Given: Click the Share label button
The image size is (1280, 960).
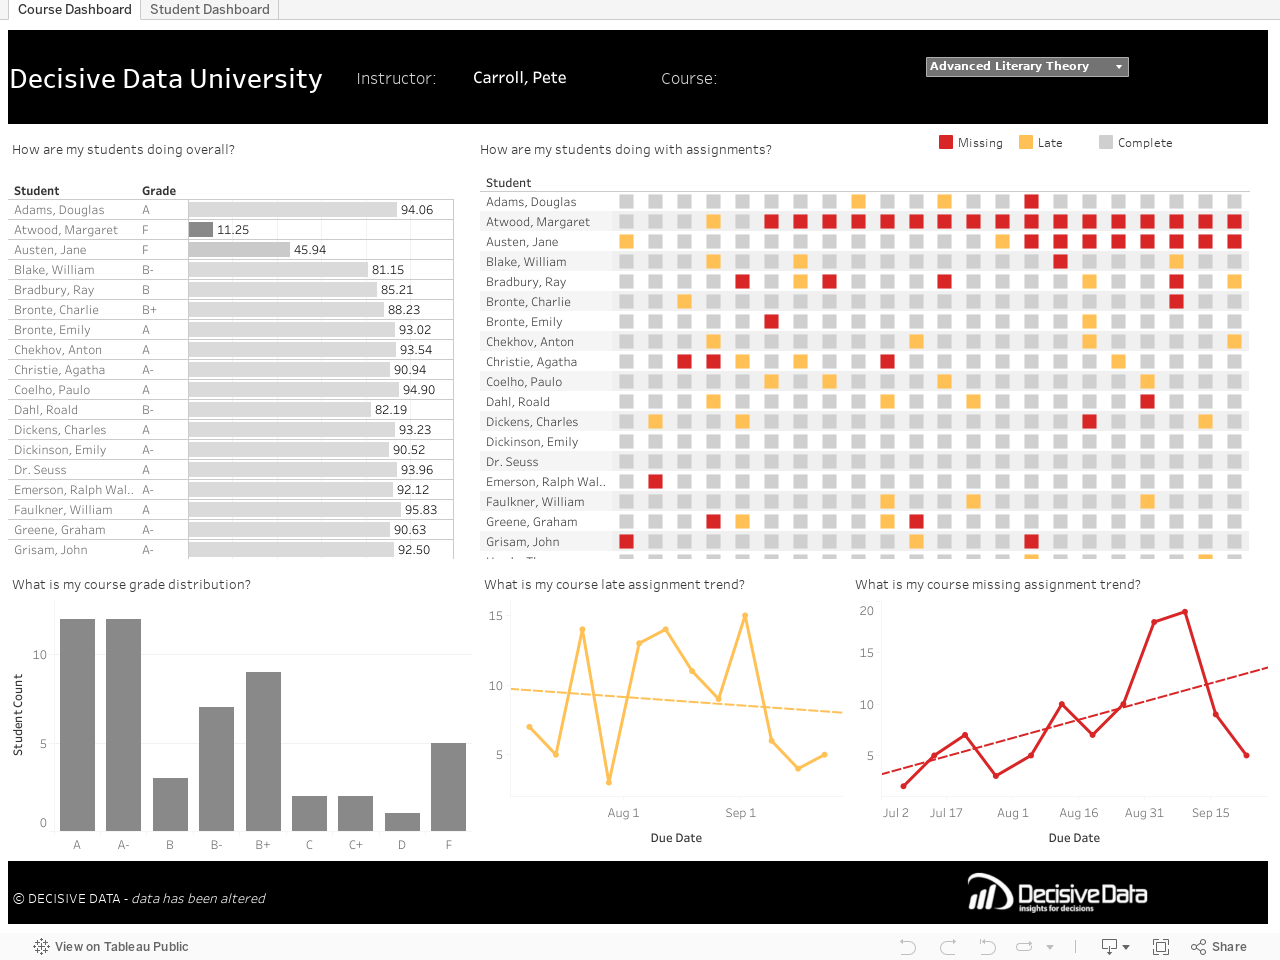Looking at the screenshot, I should (x=1229, y=946).
